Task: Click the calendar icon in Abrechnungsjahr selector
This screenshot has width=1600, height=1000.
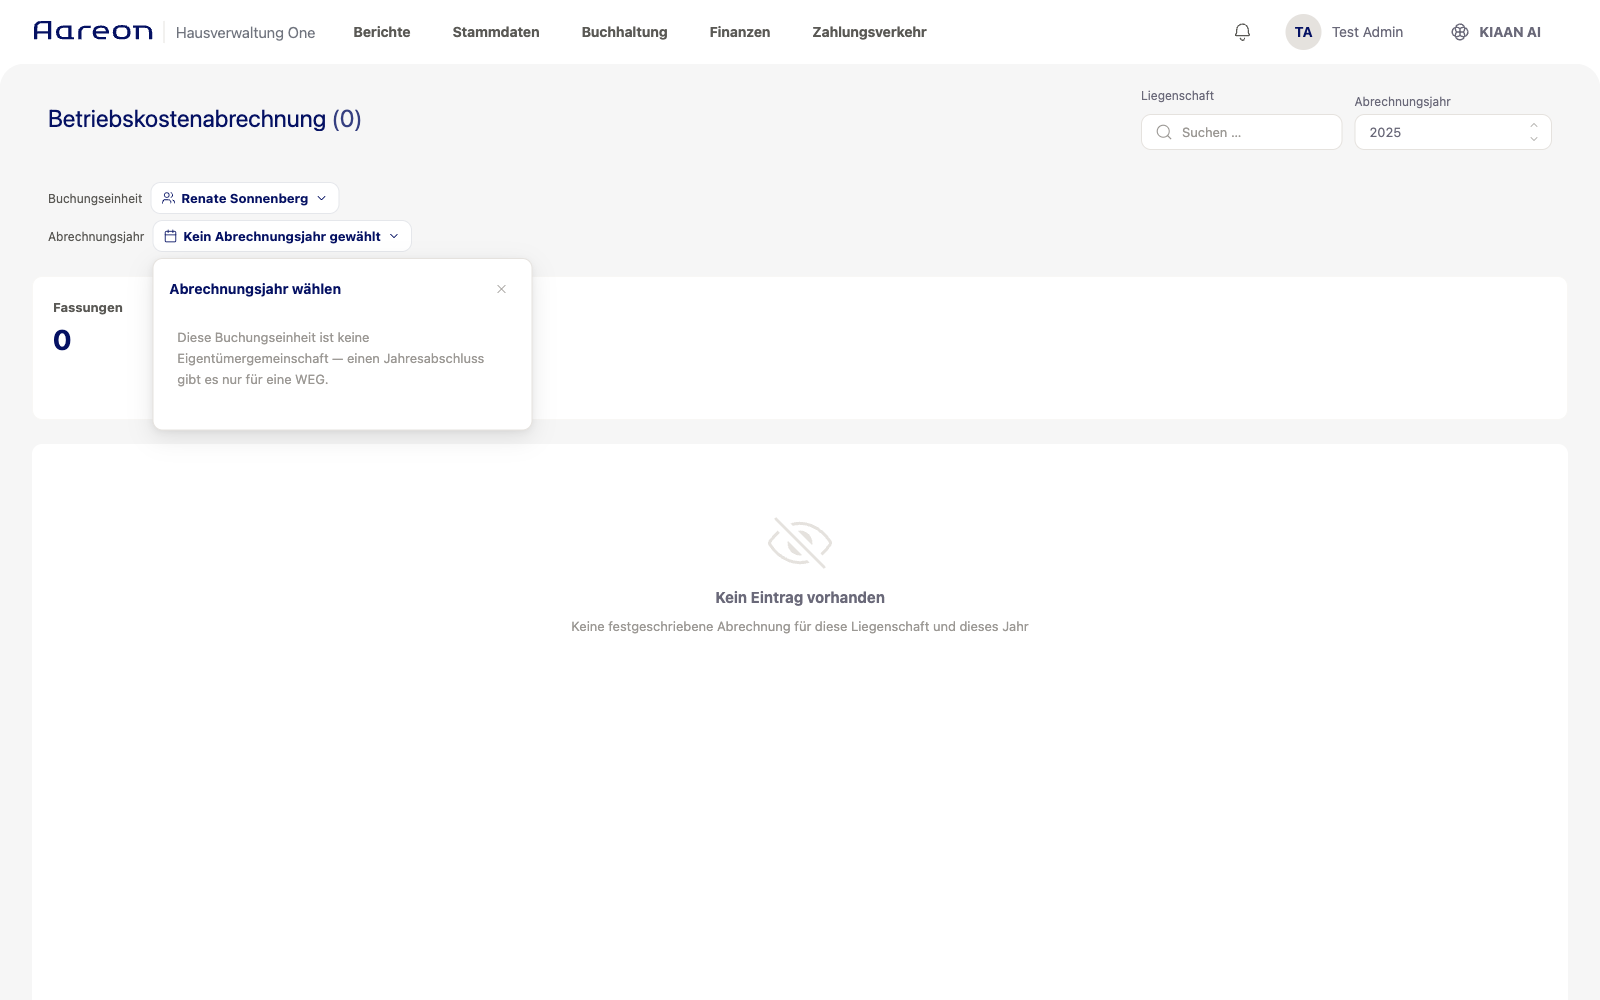Action: click(170, 237)
